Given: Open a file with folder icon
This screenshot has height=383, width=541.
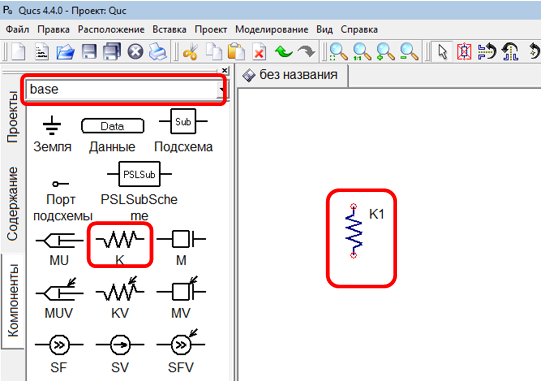Looking at the screenshot, I should click(65, 52).
